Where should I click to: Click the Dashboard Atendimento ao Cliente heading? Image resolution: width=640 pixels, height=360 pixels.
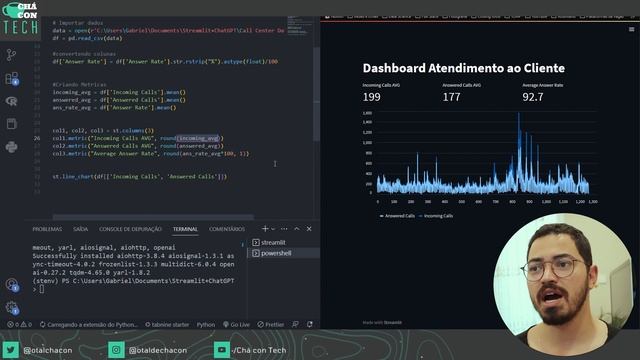coord(464,68)
